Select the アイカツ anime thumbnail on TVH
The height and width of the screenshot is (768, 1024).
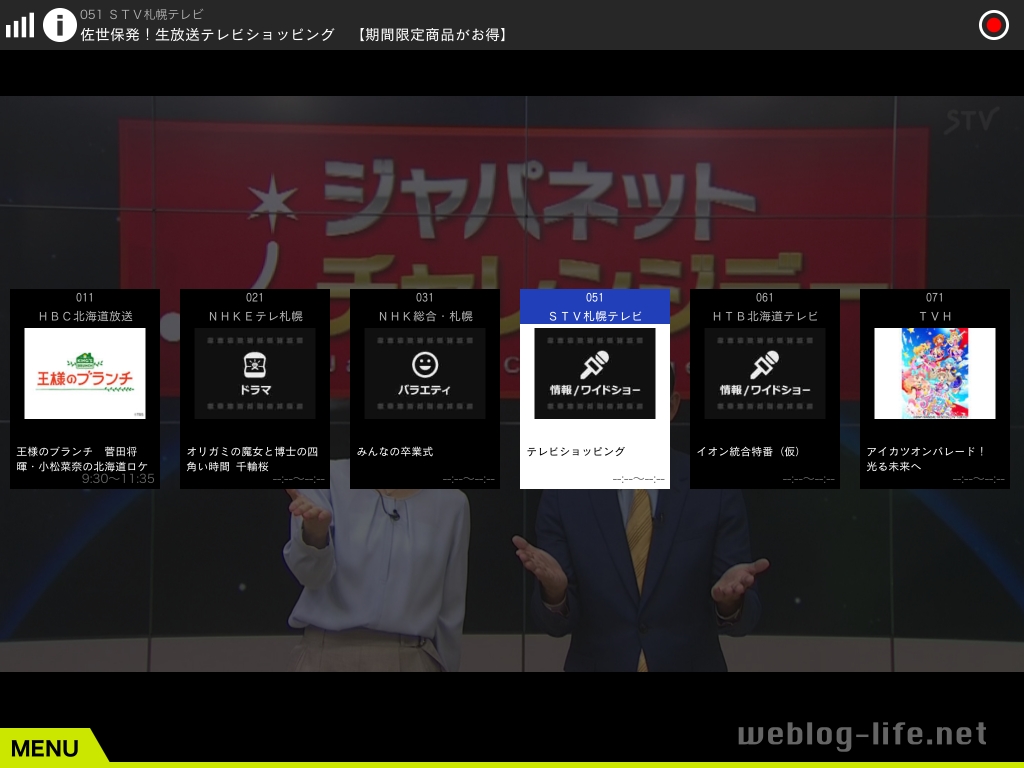point(935,374)
